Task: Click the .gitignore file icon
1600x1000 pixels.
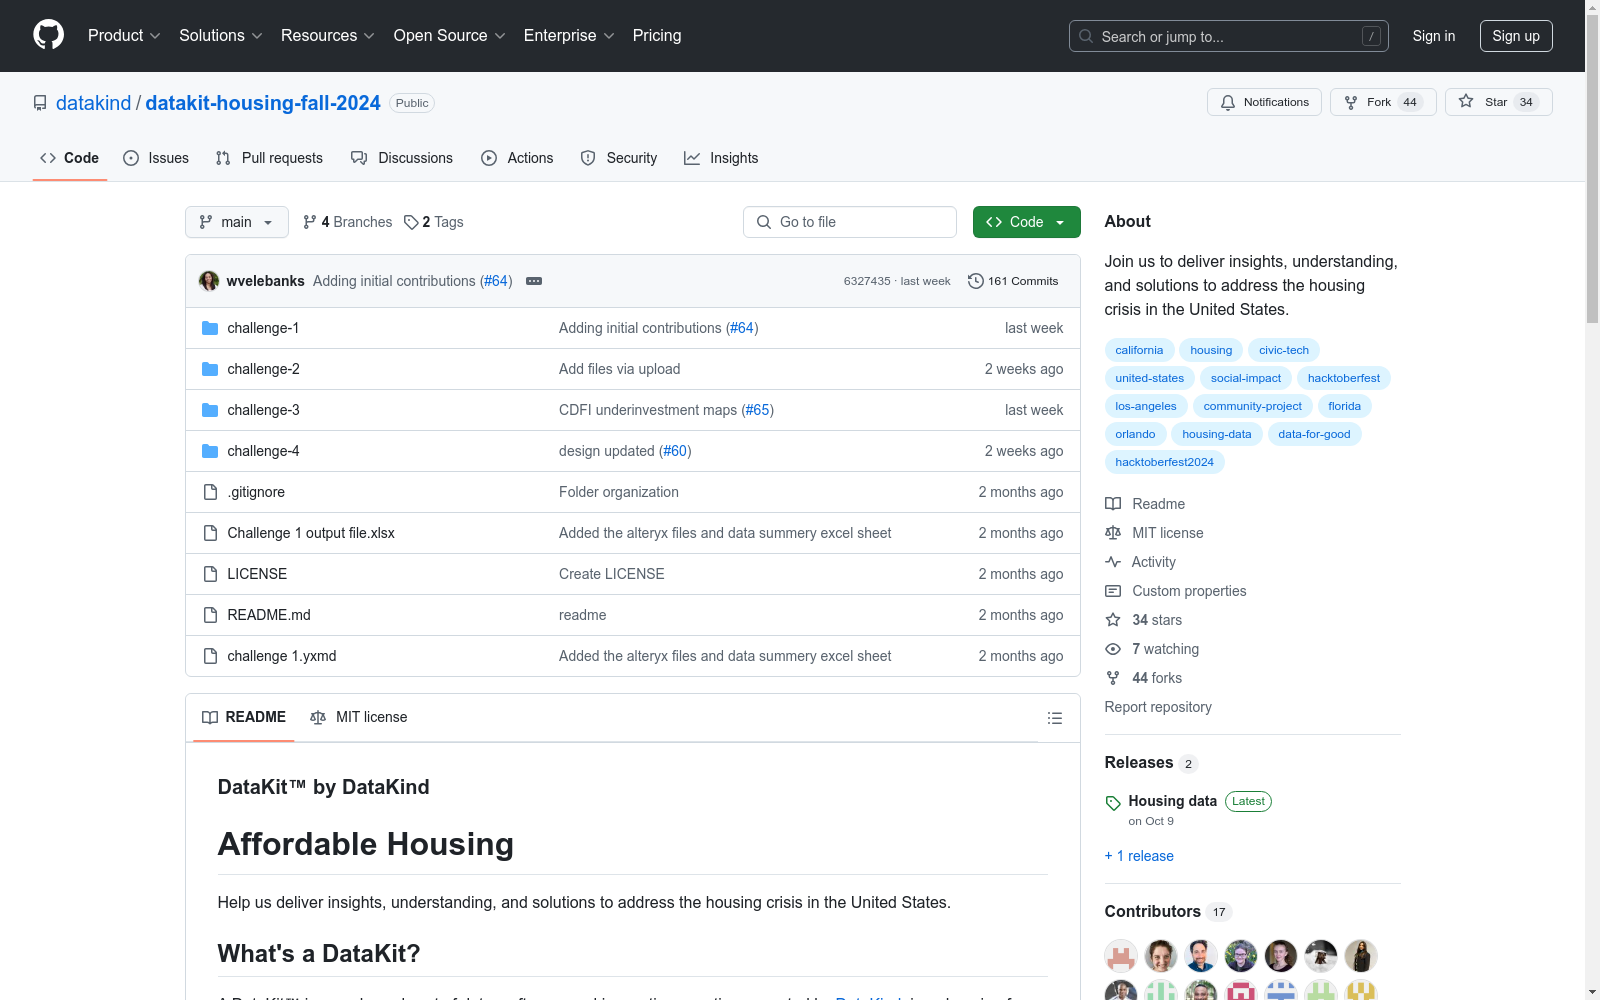Action: tap(210, 492)
